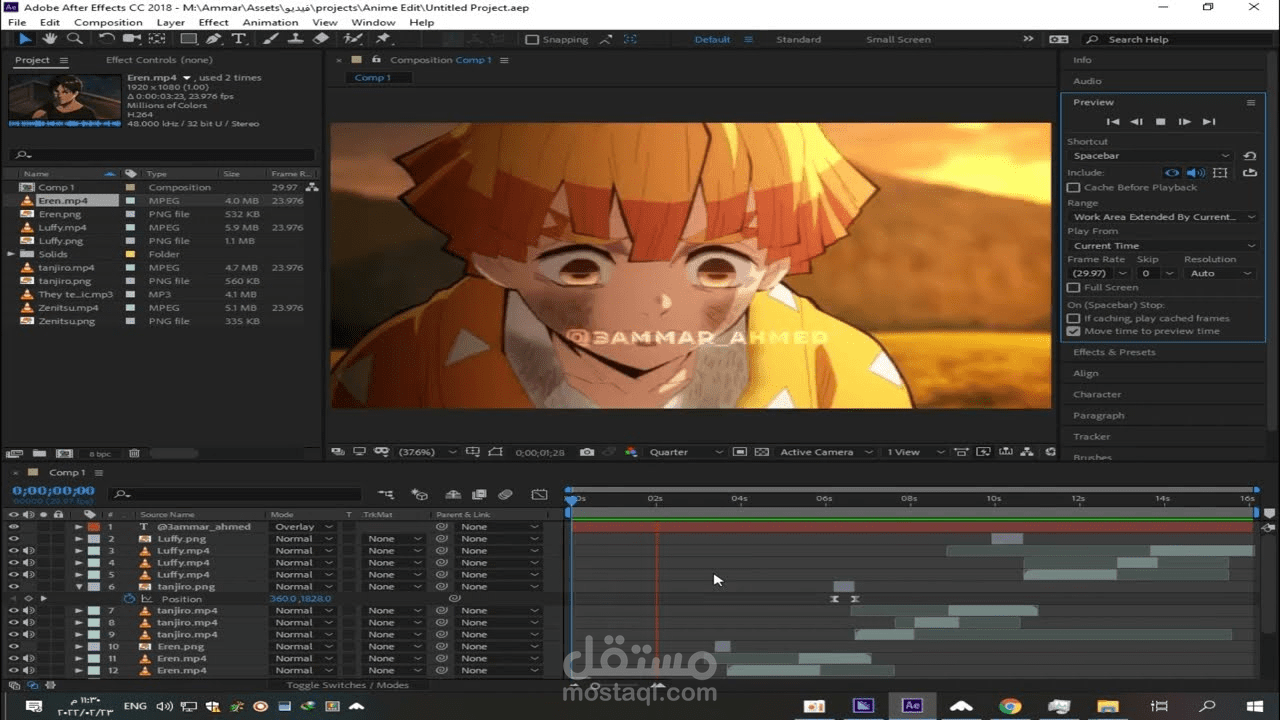The height and width of the screenshot is (720, 1280).
Task: Open After Effects from the taskbar
Action: tap(912, 705)
